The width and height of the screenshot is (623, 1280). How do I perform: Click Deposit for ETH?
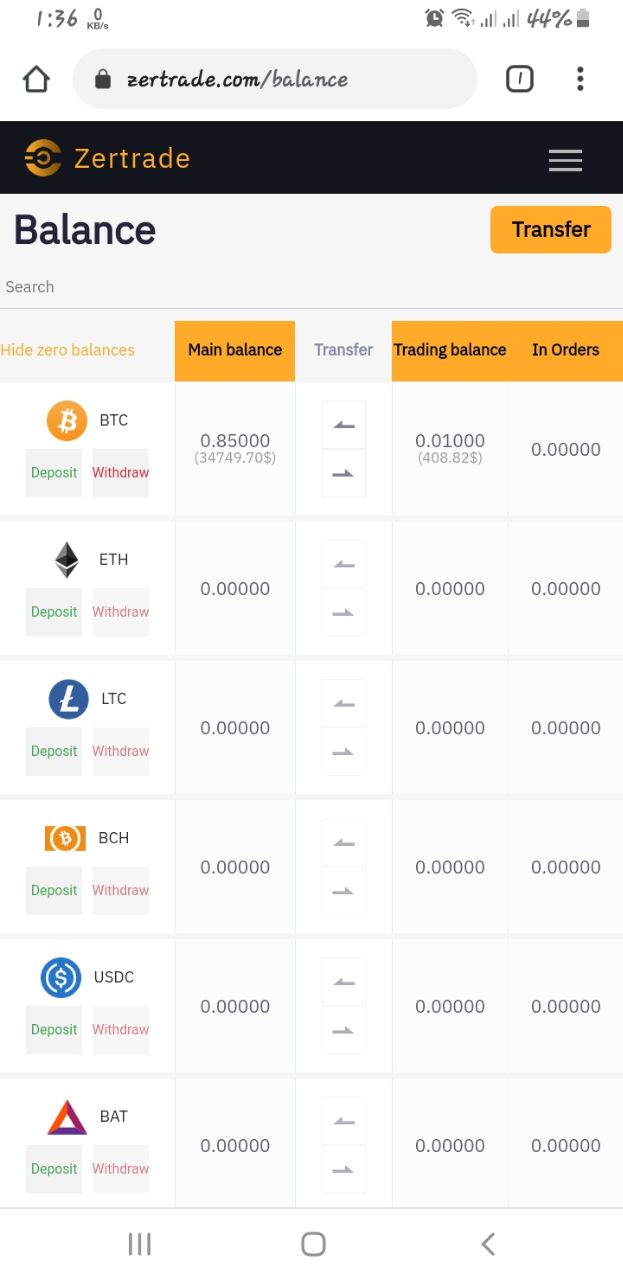click(54, 612)
